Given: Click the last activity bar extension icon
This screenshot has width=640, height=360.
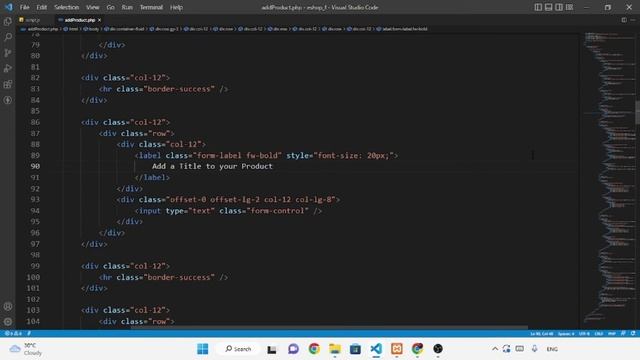Looking at the screenshot, I should (x=8, y=100).
